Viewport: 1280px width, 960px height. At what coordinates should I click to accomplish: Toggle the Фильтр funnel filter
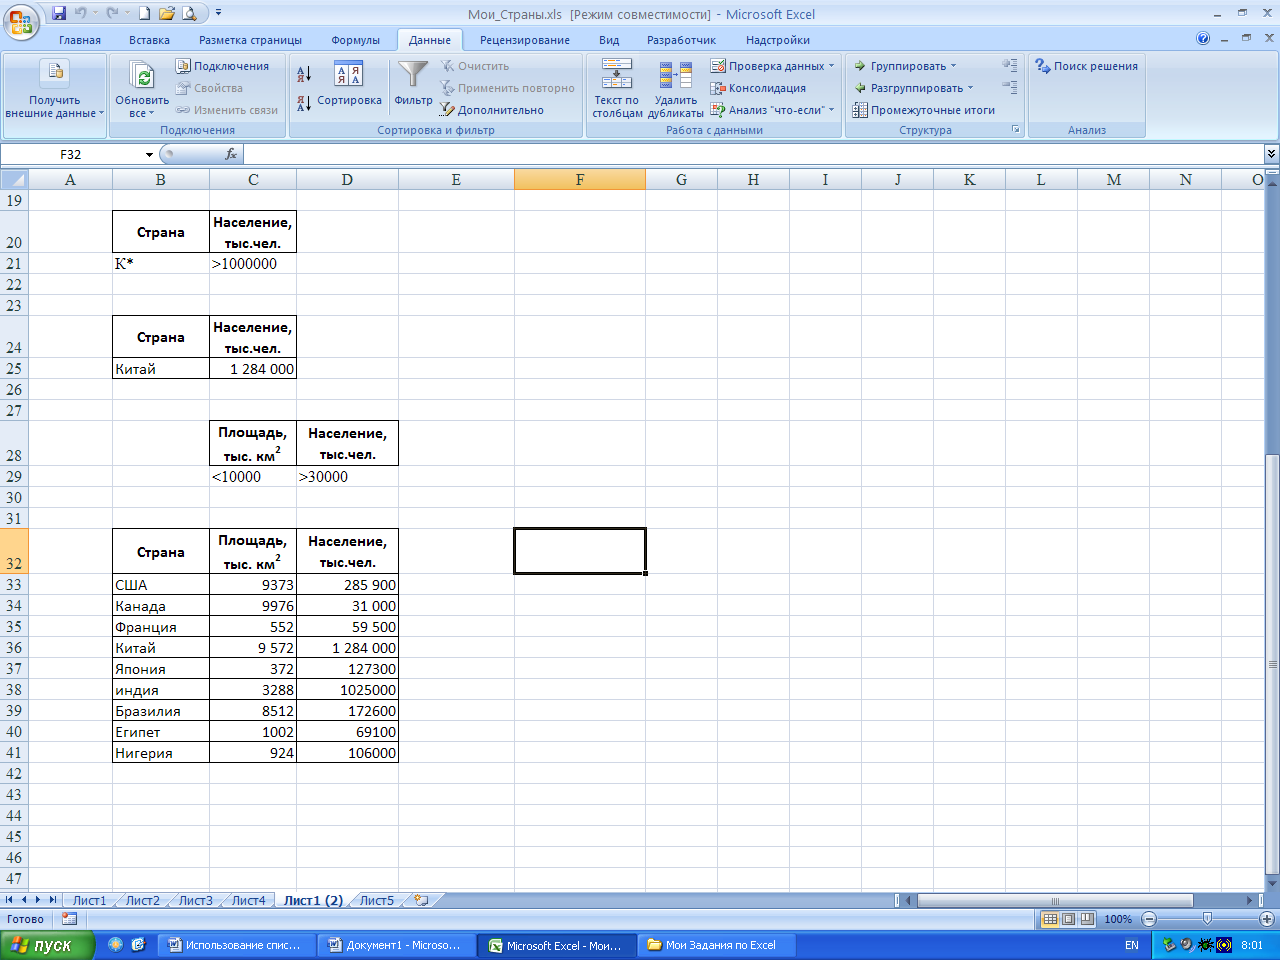[413, 83]
